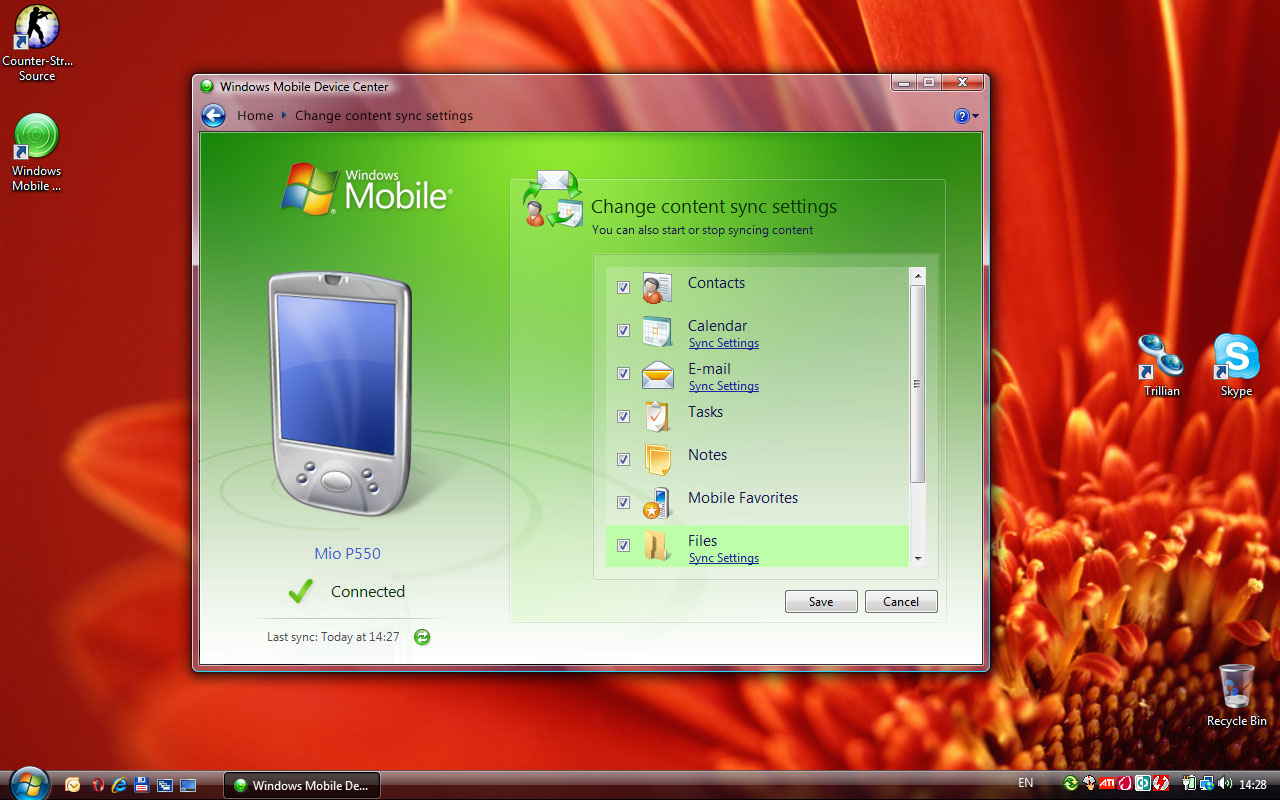The height and width of the screenshot is (800, 1280).
Task: Click the scroll-down arrow of content list
Action: [917, 559]
